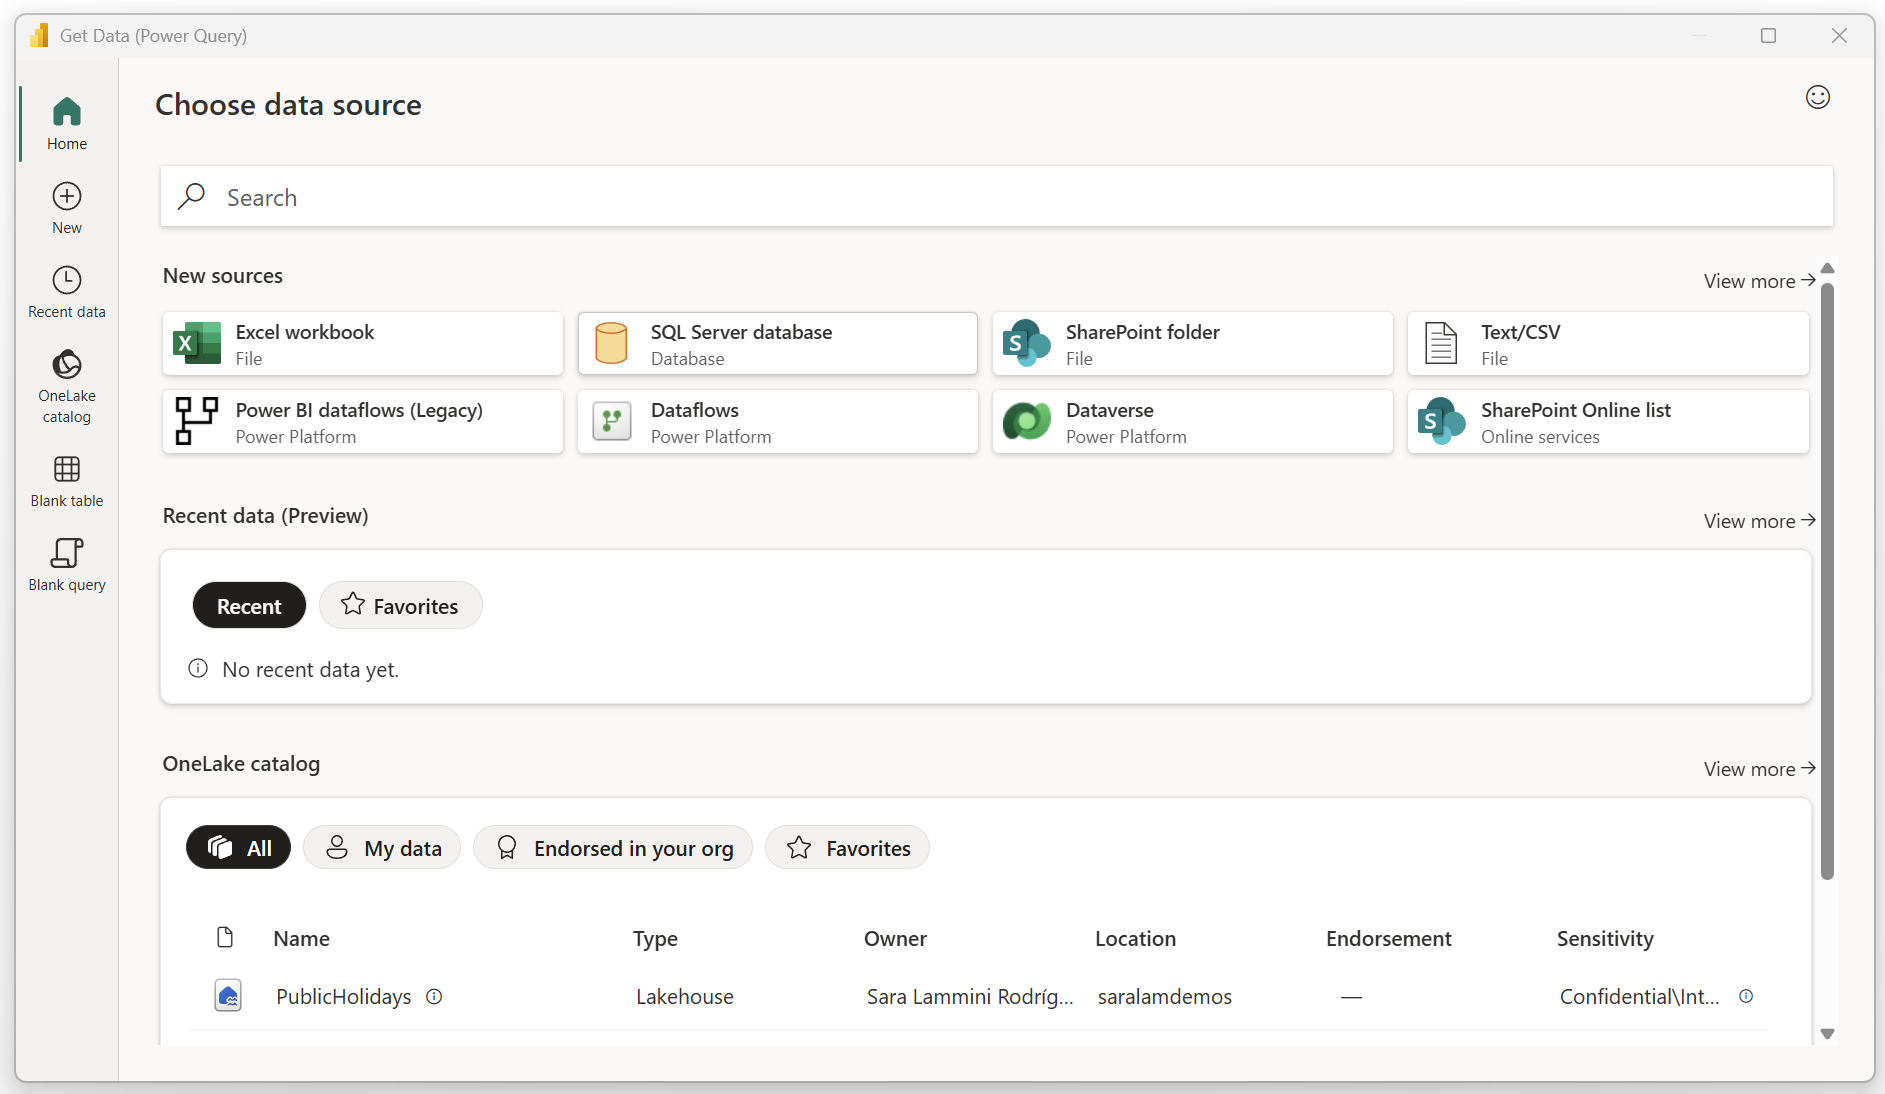Choose the SQL Server database card label
The height and width of the screenshot is (1094, 1885).
coord(741,332)
